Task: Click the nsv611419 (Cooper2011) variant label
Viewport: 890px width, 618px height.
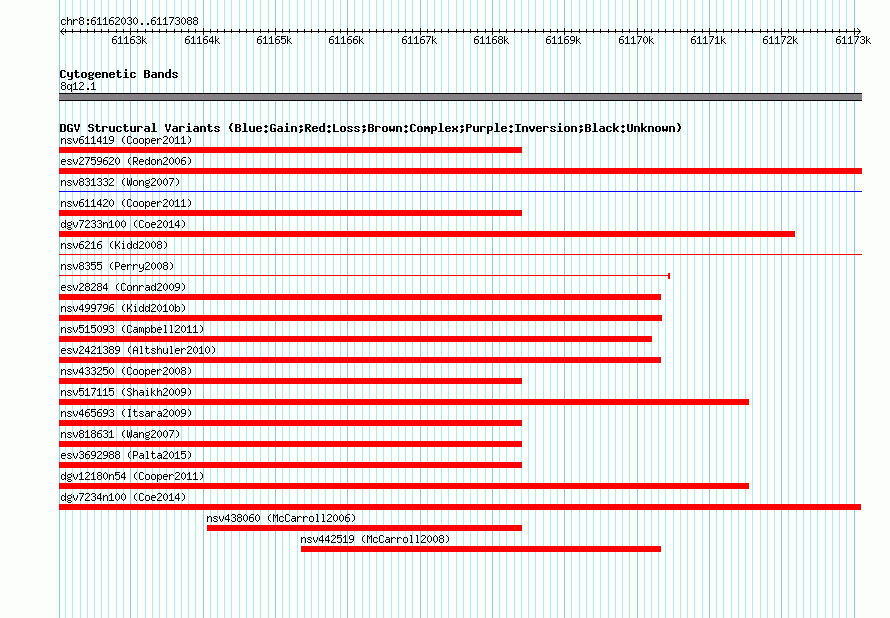Action: 126,140
